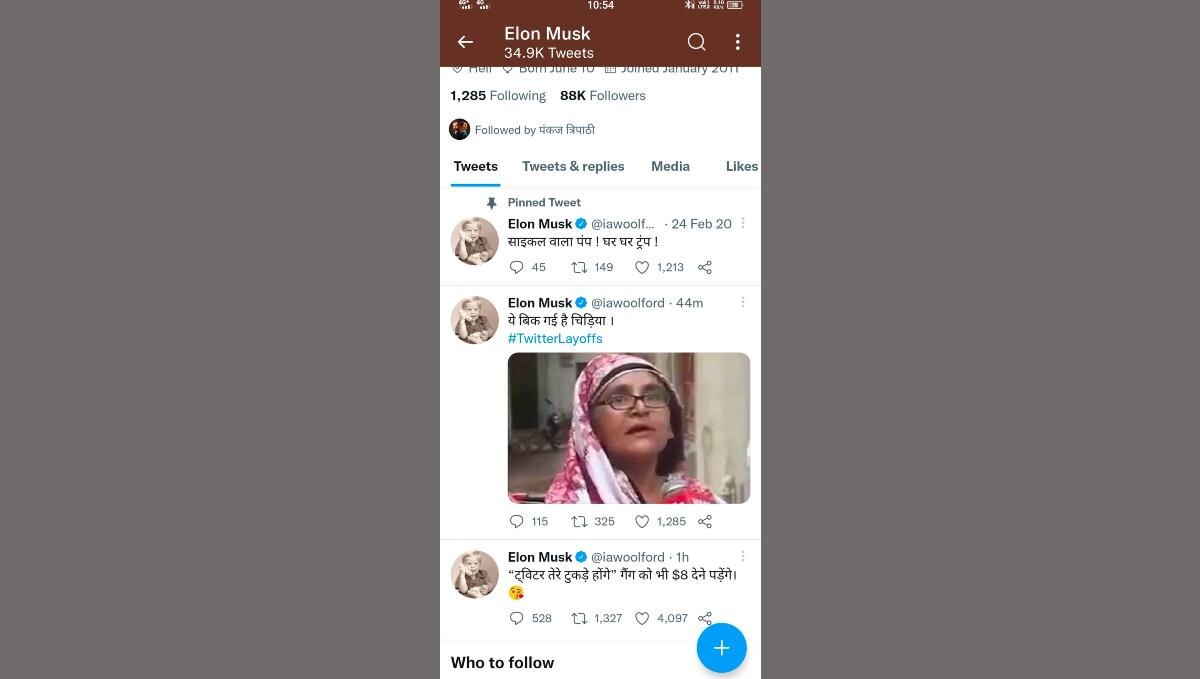Open the Media tab
The height and width of the screenshot is (679, 1200).
tap(670, 166)
